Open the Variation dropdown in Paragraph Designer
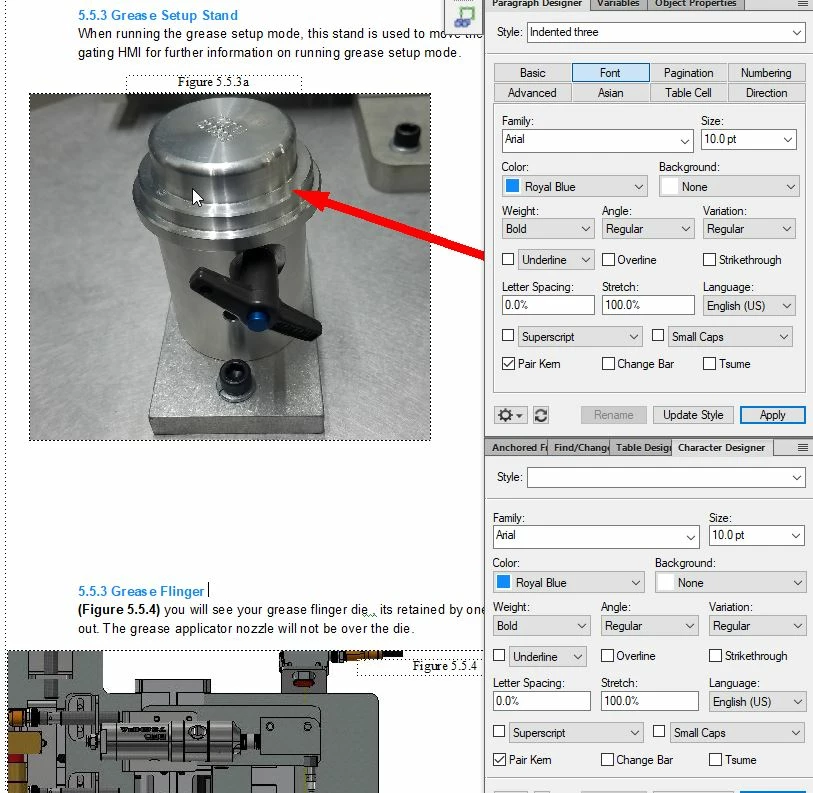This screenshot has height=793, width=813. click(x=749, y=229)
